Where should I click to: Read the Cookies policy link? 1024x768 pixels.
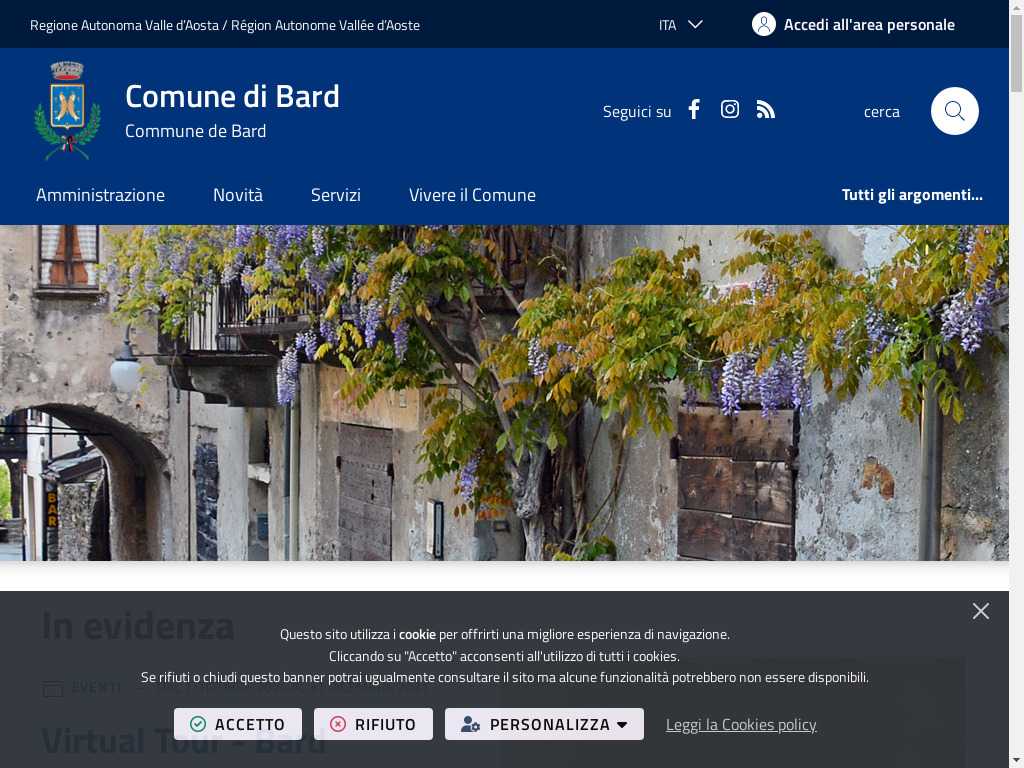[x=741, y=725]
